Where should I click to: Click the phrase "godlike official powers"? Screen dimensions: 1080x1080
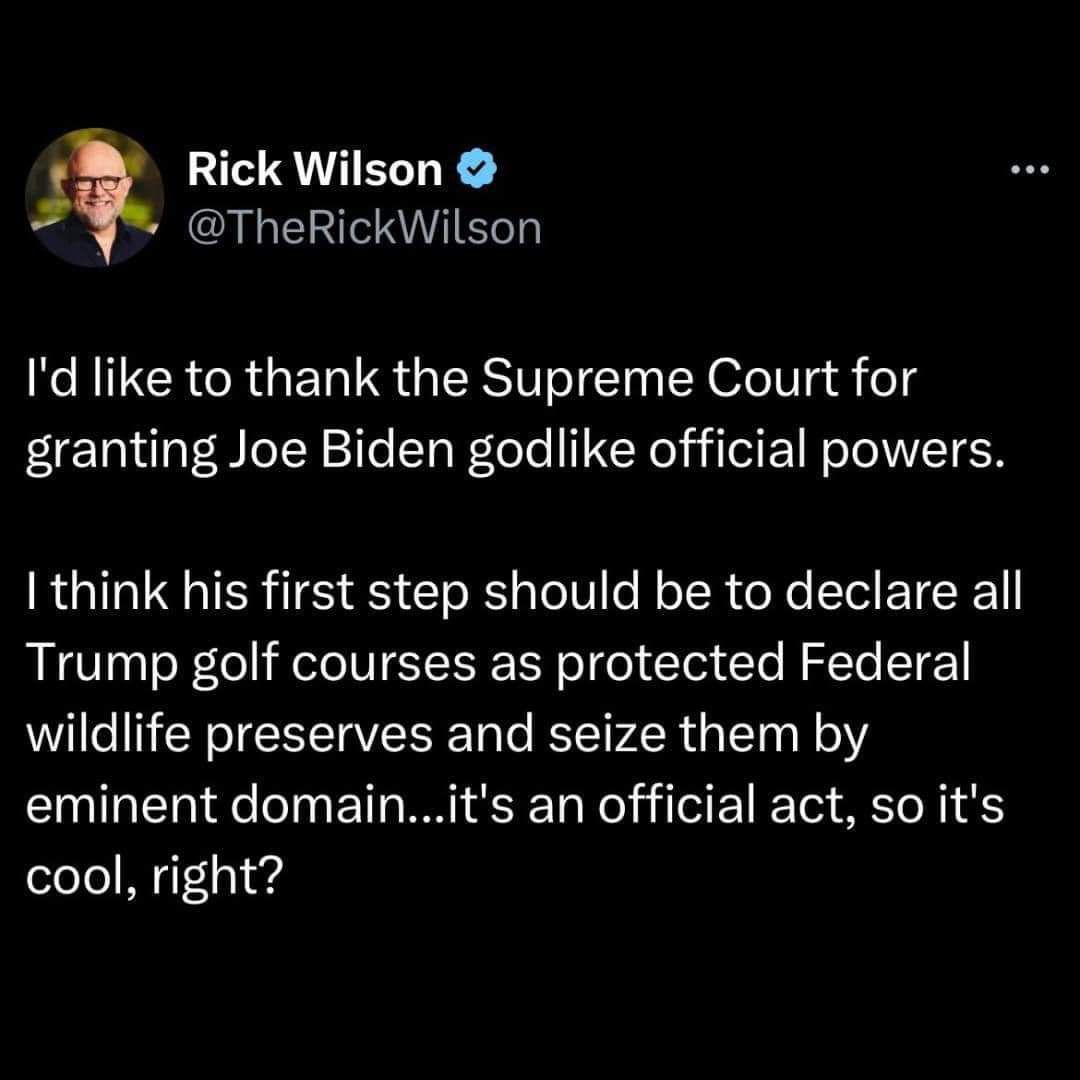[x=734, y=453]
